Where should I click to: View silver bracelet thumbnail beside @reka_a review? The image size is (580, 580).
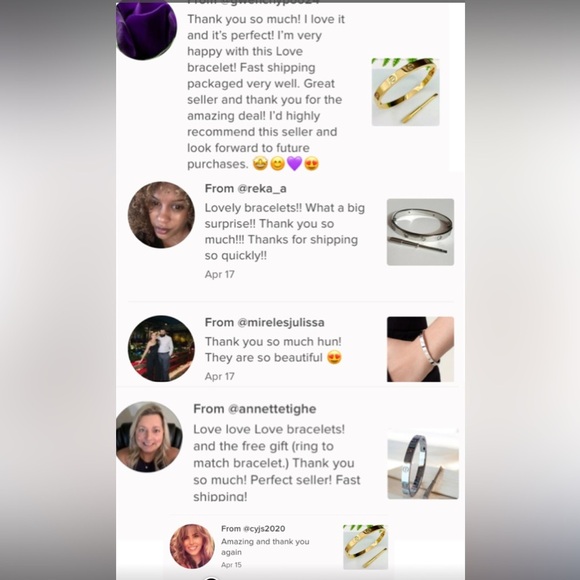coord(420,232)
